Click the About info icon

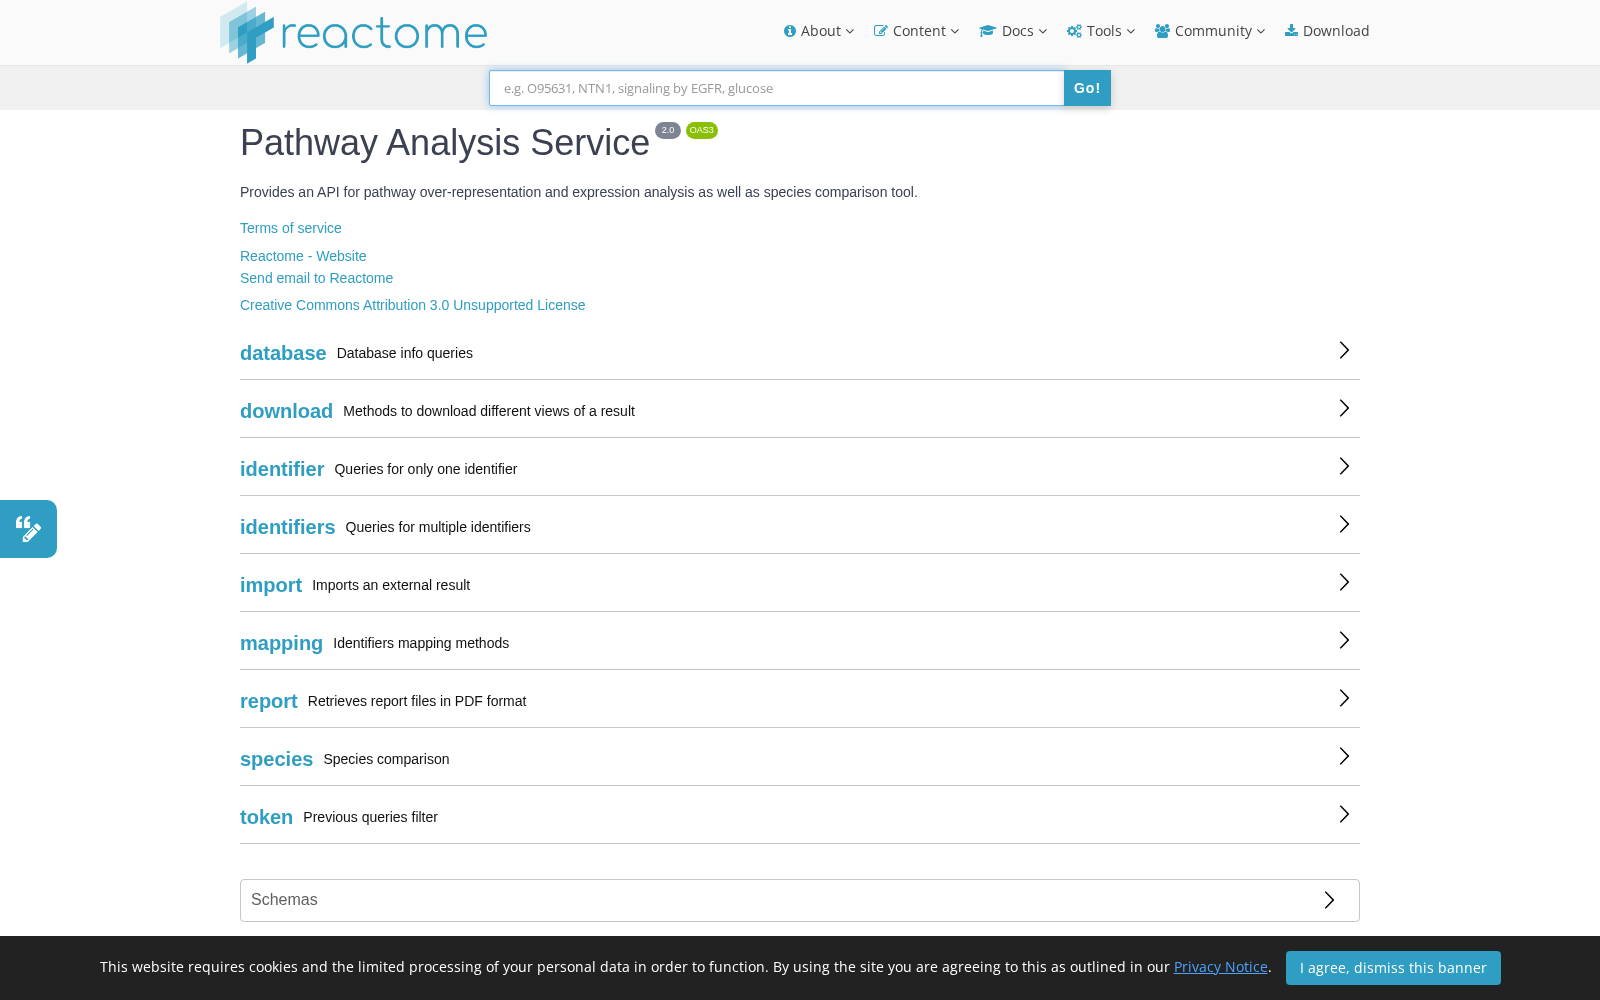point(790,31)
